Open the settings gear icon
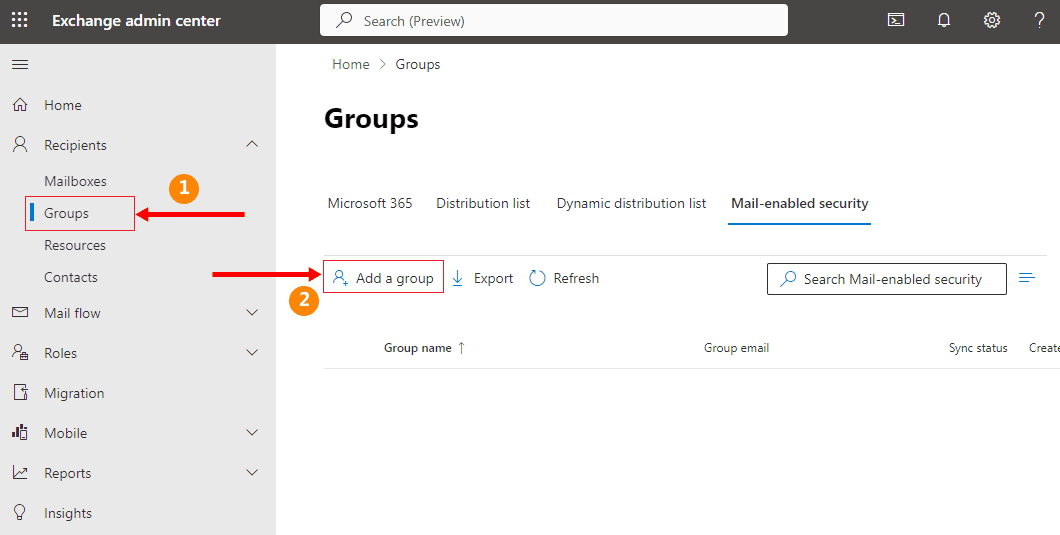 point(992,20)
